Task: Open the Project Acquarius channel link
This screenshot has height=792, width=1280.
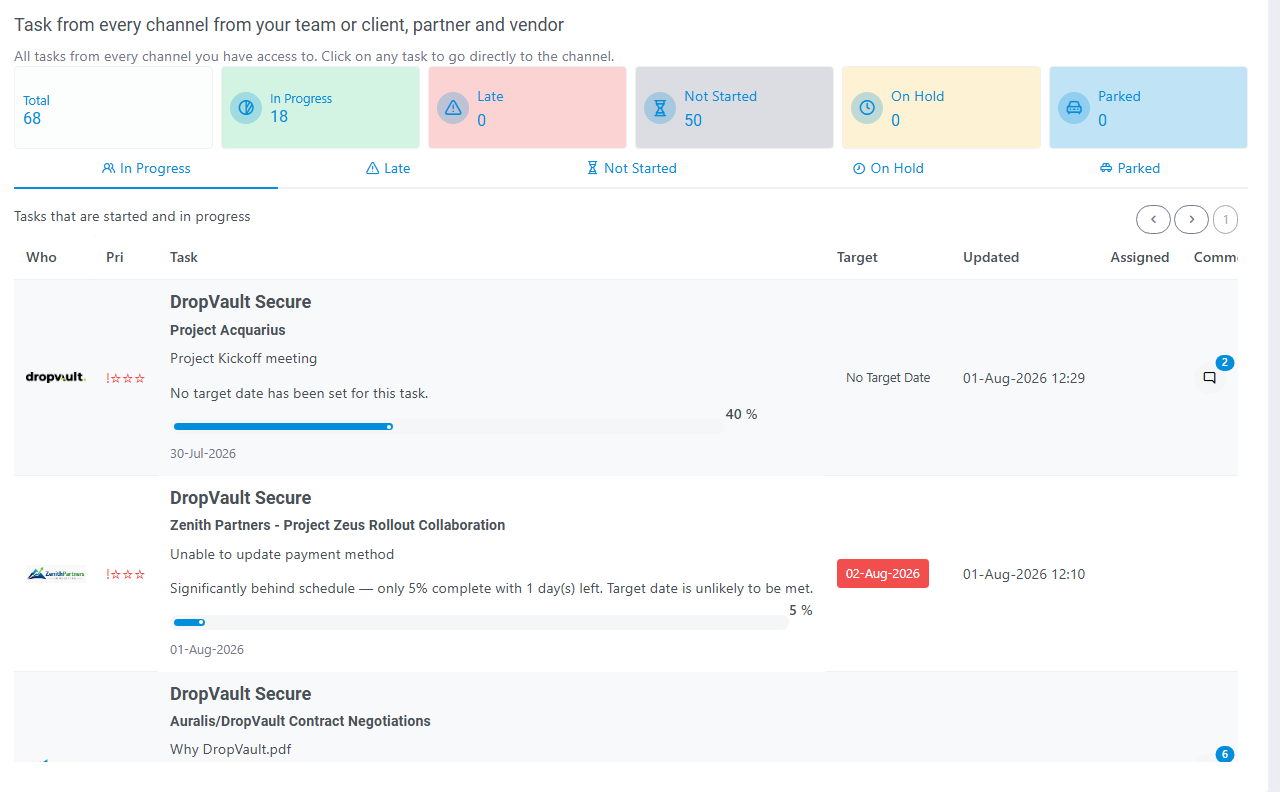Action: point(228,330)
